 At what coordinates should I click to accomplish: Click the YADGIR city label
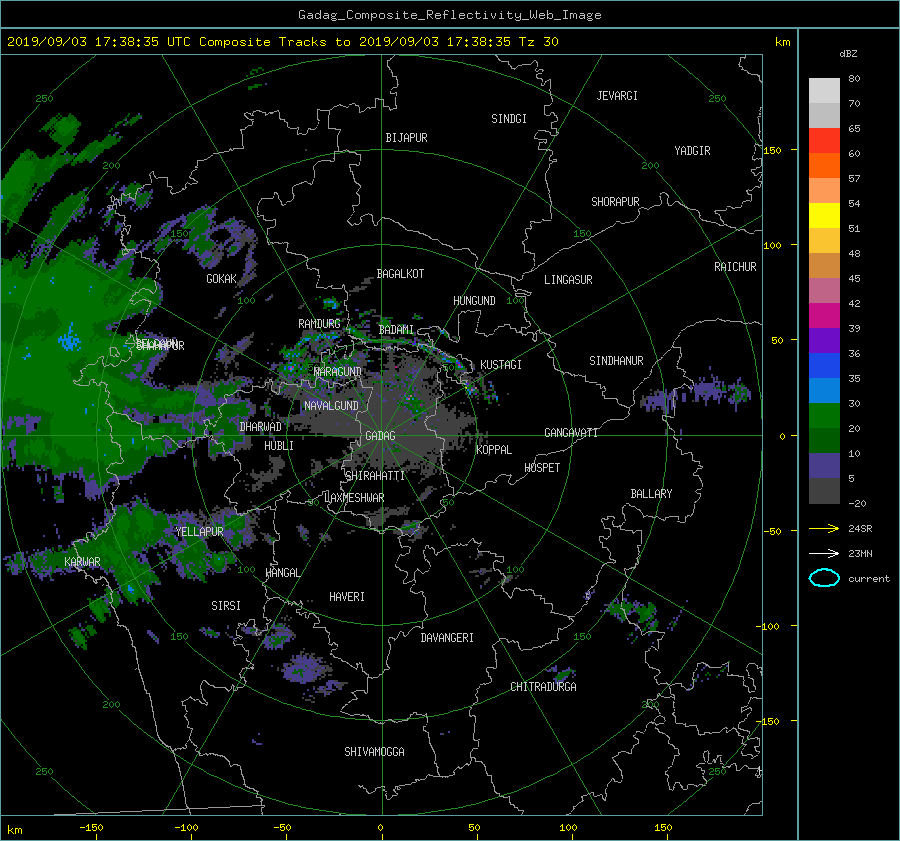[692, 151]
